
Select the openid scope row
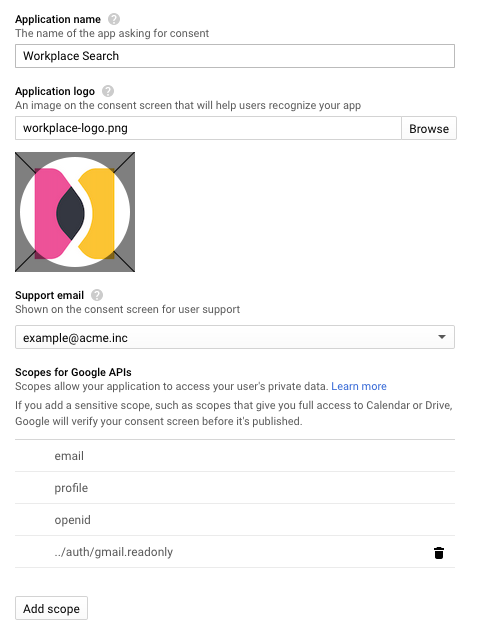point(235,520)
